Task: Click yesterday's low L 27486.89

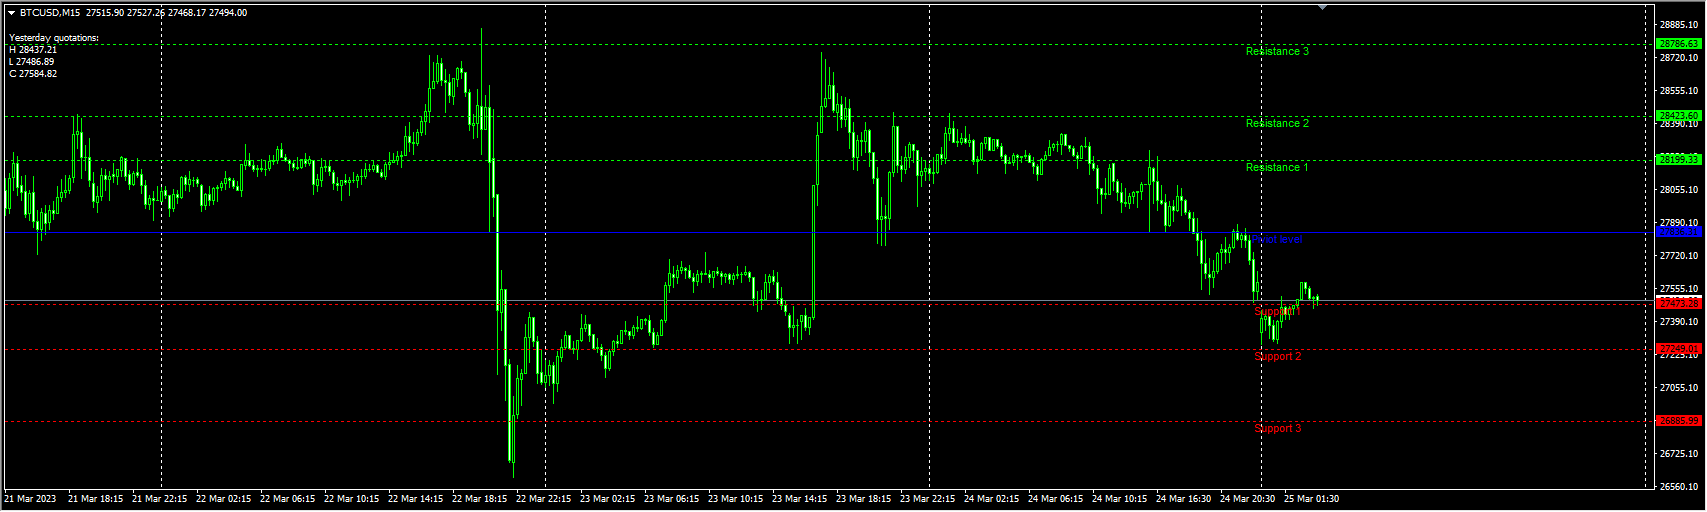Action: 32,62
